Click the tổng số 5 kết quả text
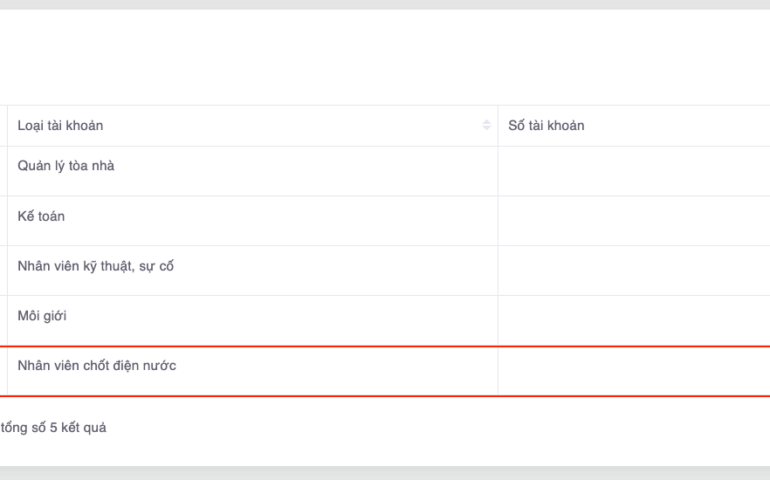 pyautogui.click(x=53, y=428)
